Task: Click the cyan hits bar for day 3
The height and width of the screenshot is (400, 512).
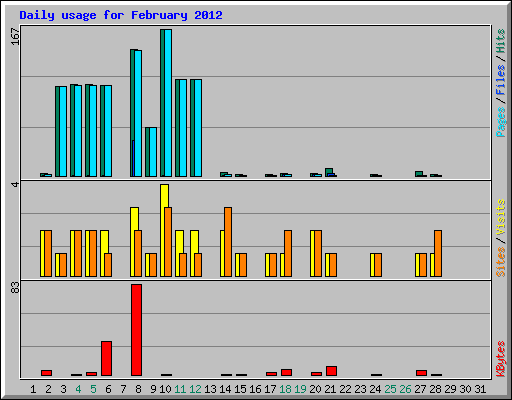Action: point(63,132)
